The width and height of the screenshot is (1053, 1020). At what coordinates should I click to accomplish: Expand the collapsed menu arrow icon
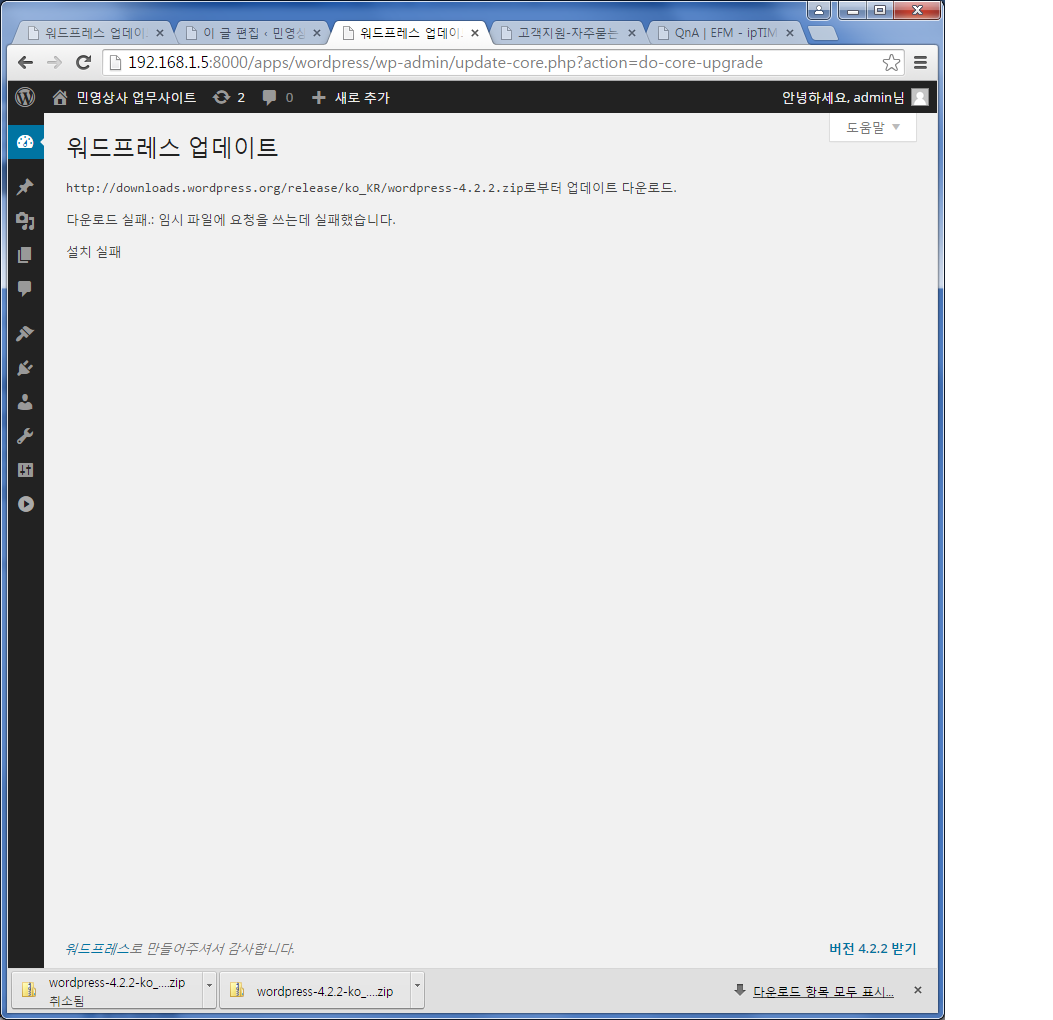(x=26, y=504)
